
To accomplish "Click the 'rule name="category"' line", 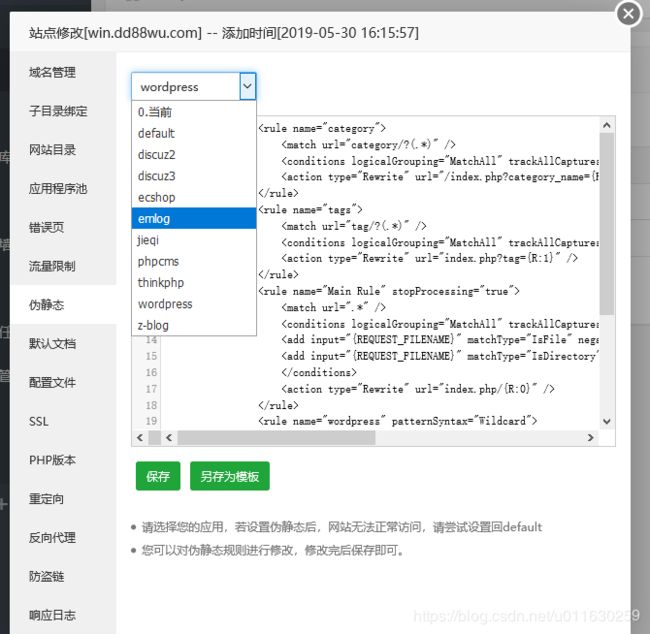I will click(x=322, y=129).
